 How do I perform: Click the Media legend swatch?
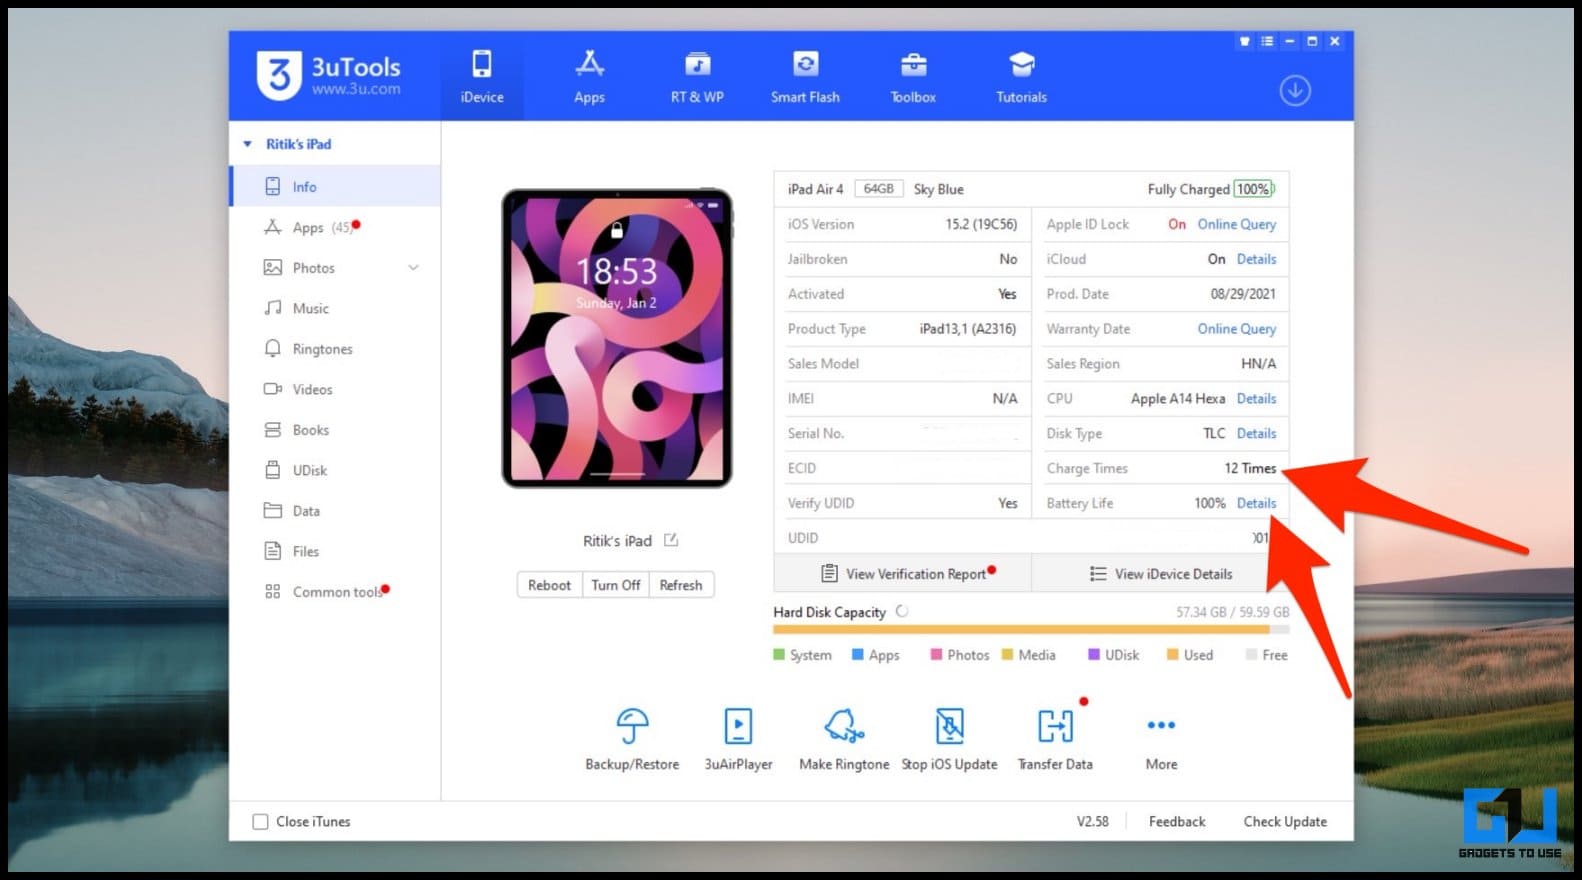[x=1008, y=655]
